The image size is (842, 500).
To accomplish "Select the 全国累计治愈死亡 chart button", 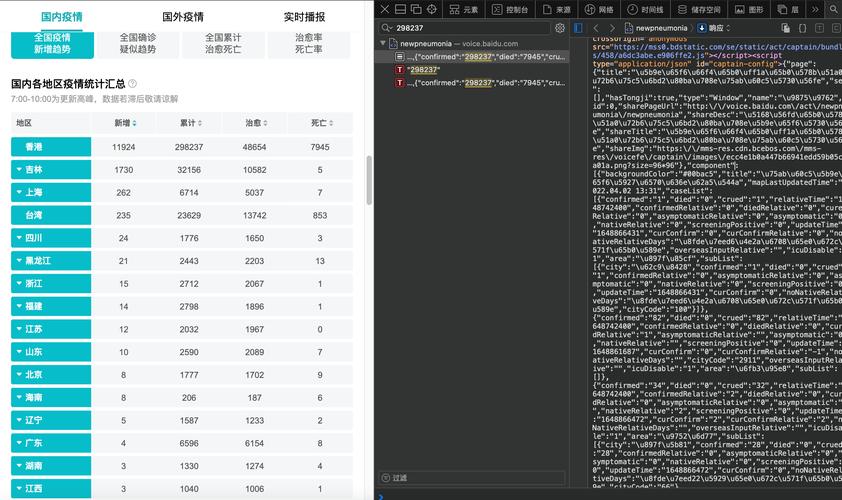I will point(223,44).
